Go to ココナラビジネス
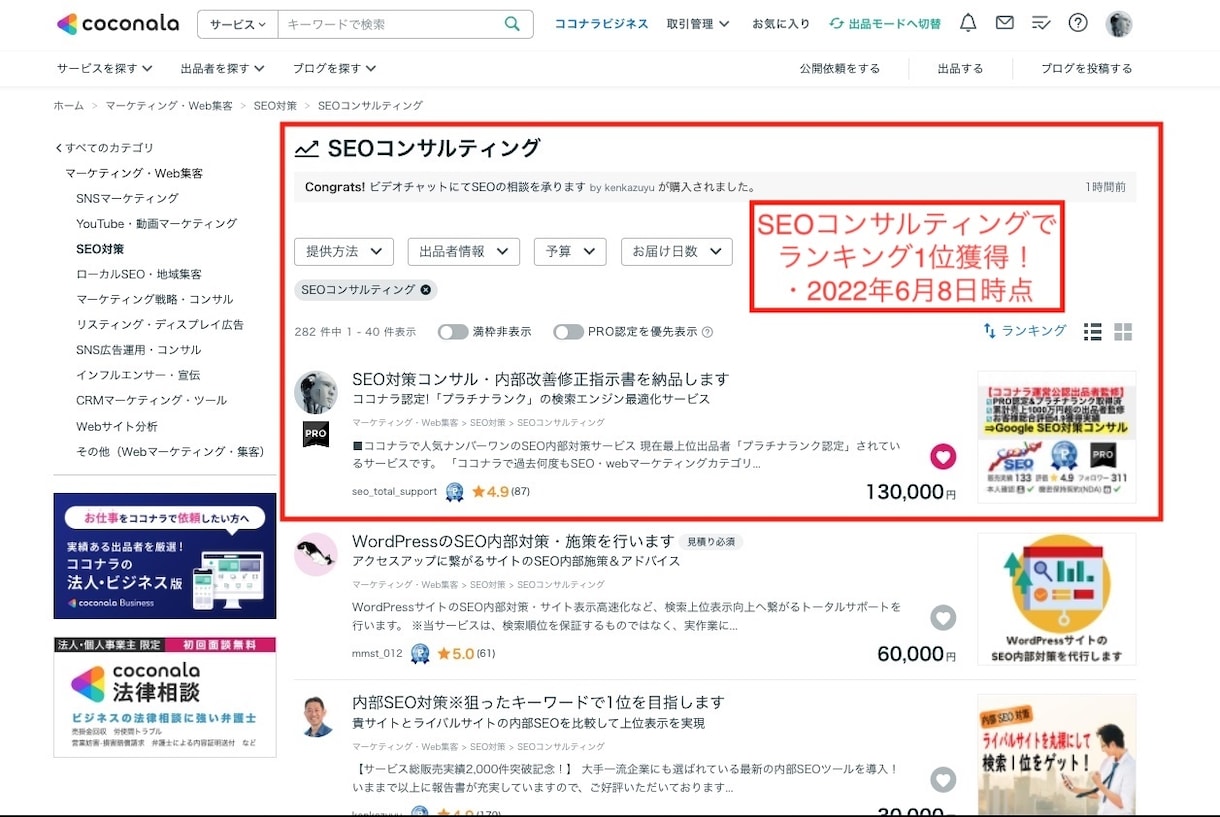 coord(601,24)
